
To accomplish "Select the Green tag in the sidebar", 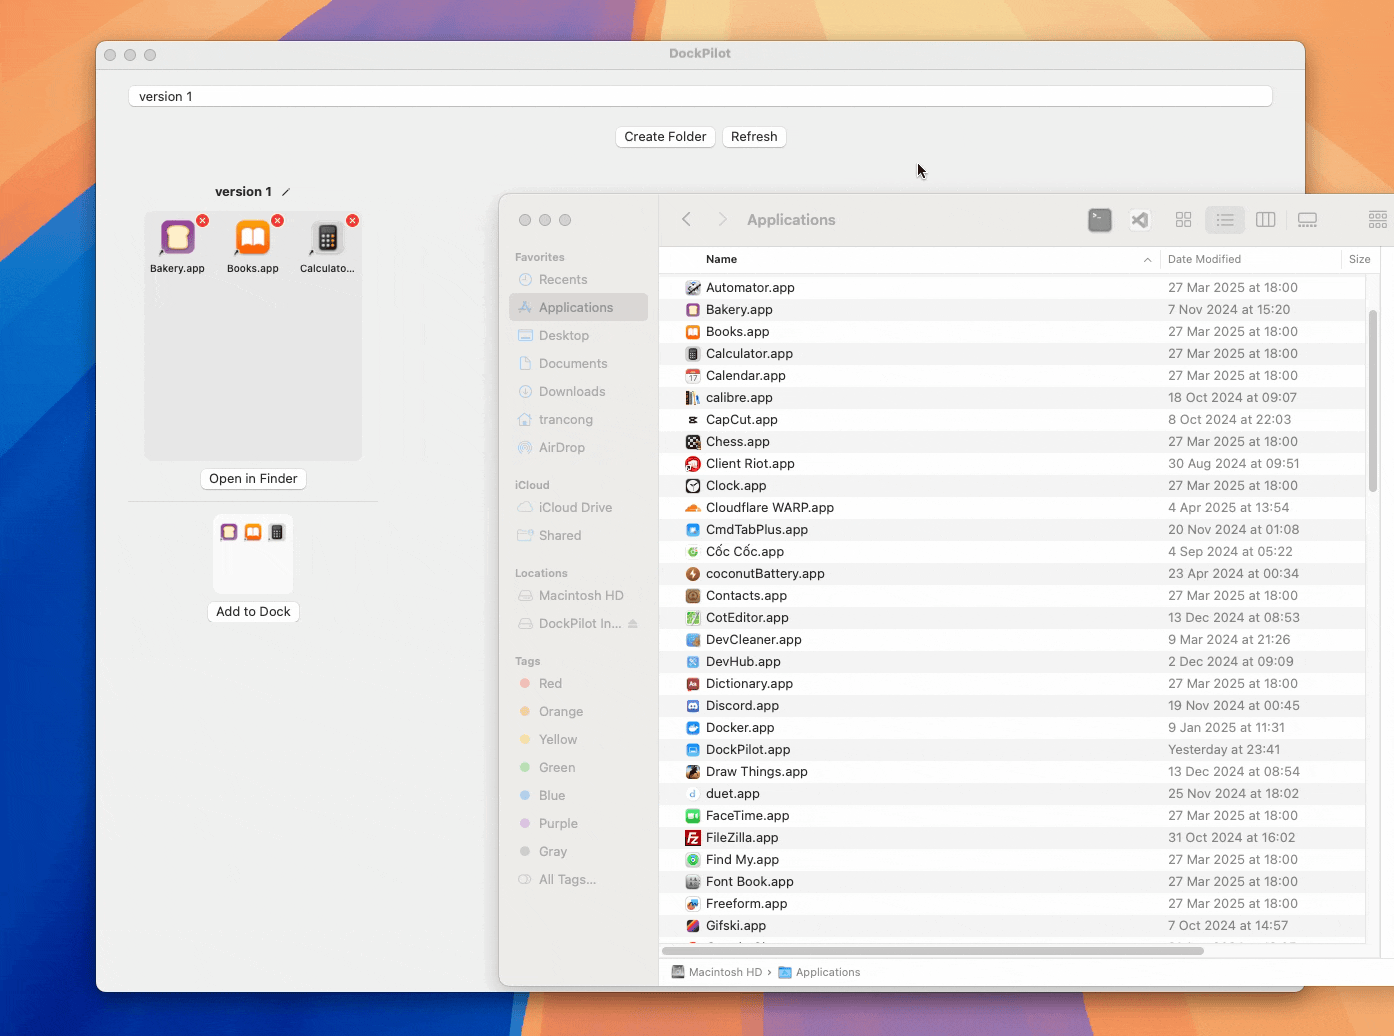I will point(578,768).
